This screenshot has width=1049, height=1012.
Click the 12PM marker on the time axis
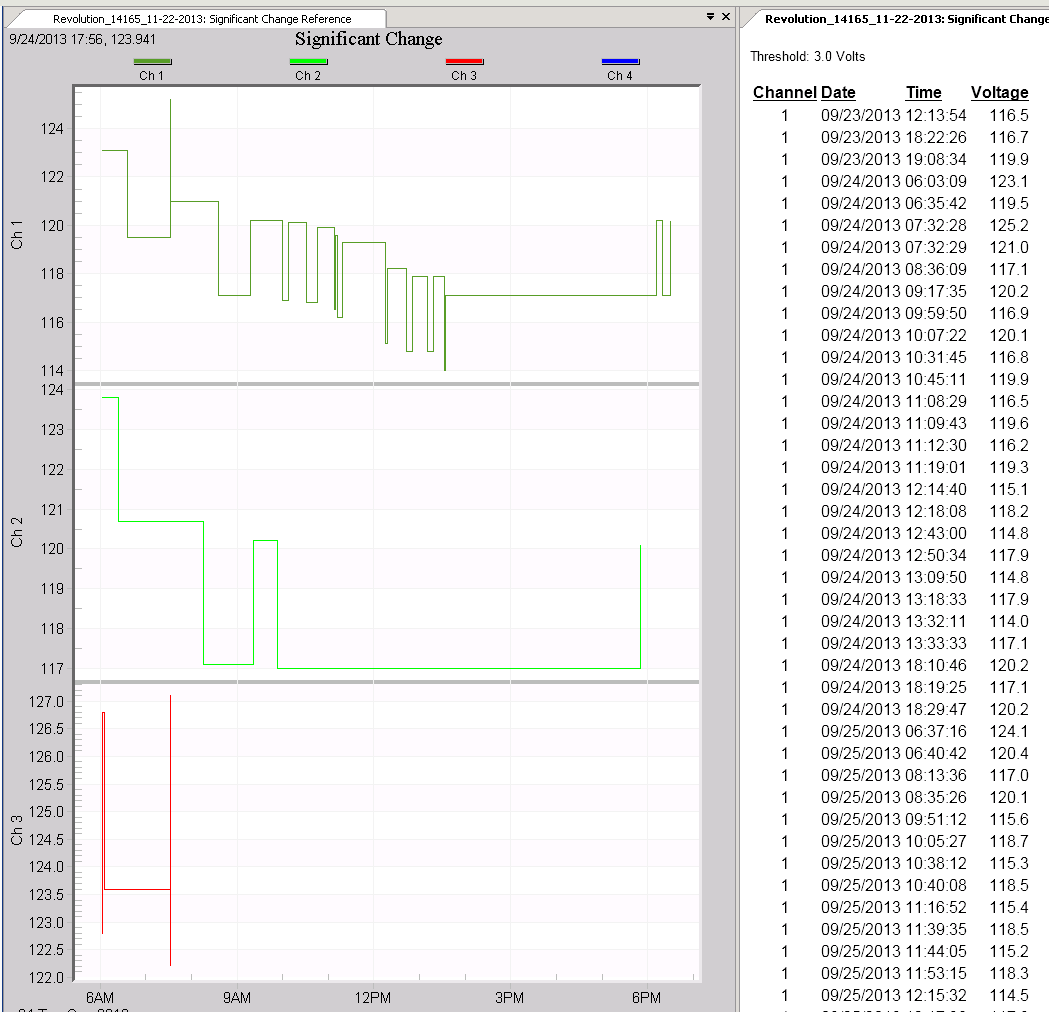click(x=373, y=998)
